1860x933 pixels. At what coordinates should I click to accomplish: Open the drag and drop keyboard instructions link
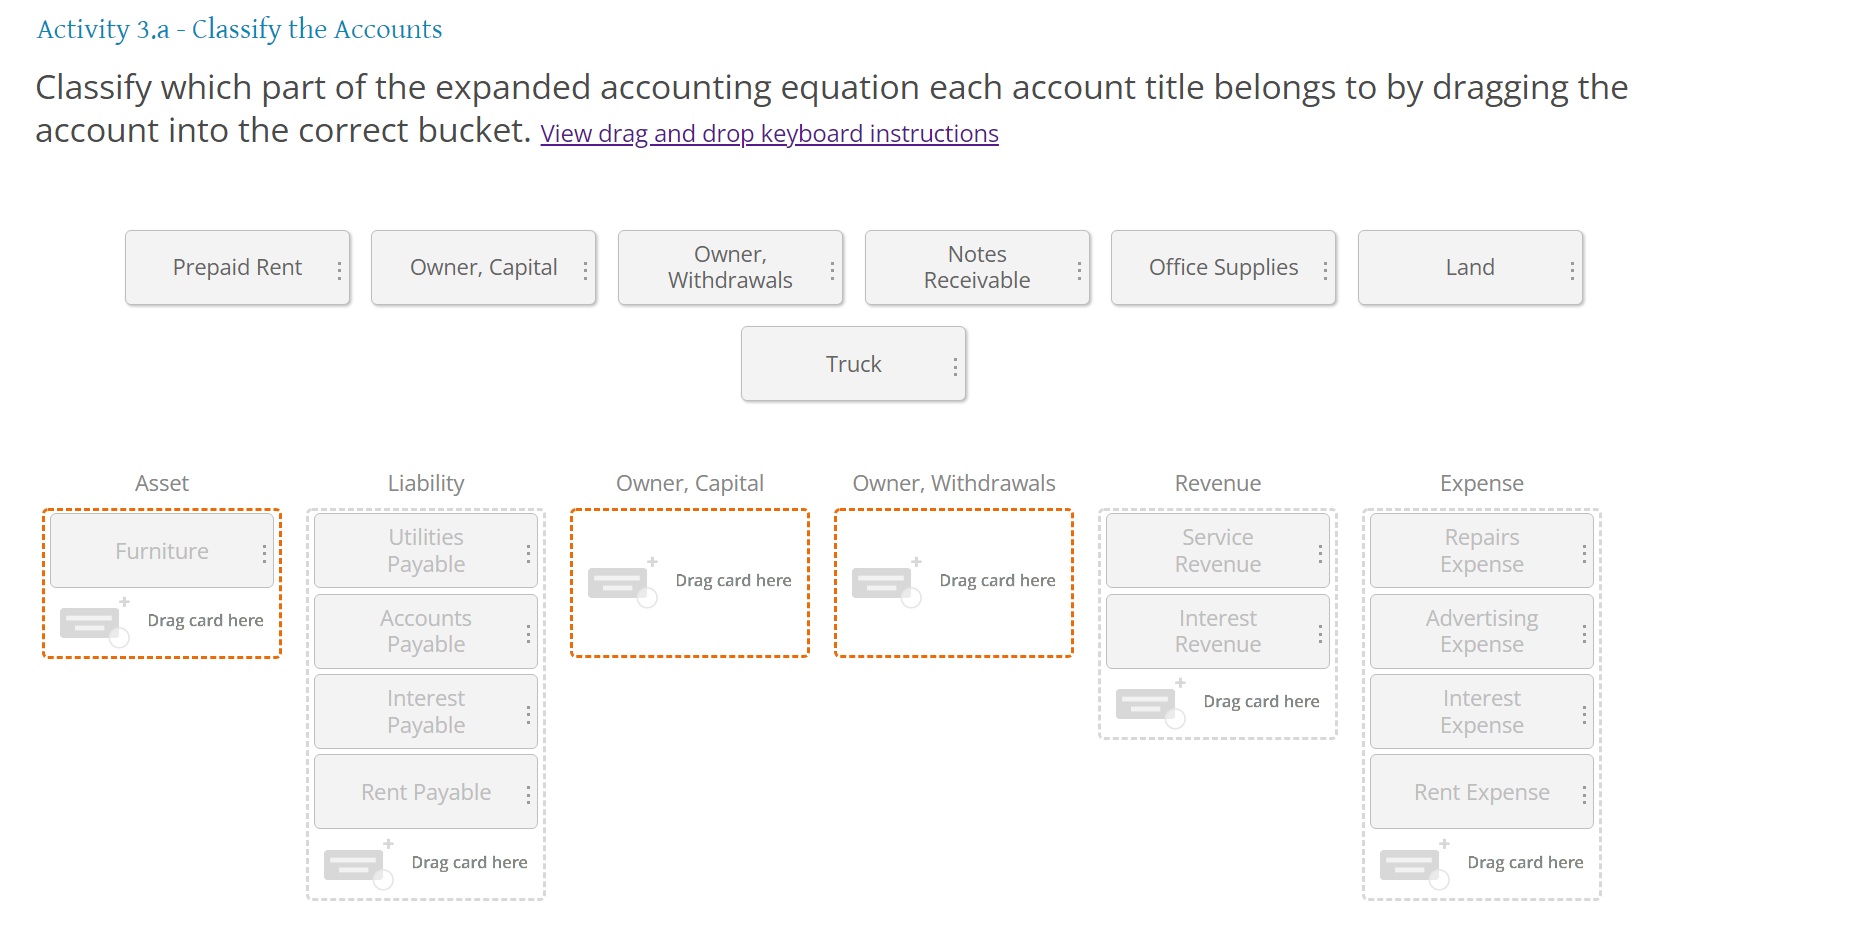click(769, 134)
